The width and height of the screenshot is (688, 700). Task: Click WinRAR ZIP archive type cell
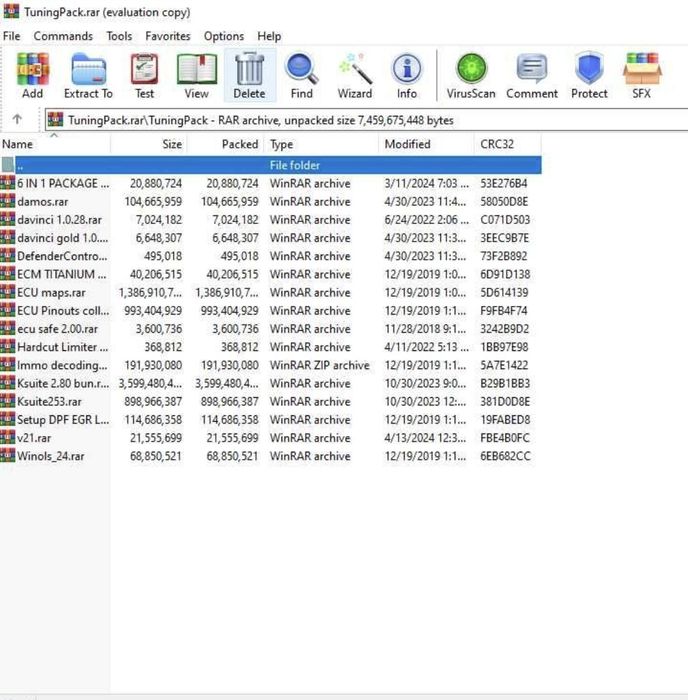click(x=320, y=365)
